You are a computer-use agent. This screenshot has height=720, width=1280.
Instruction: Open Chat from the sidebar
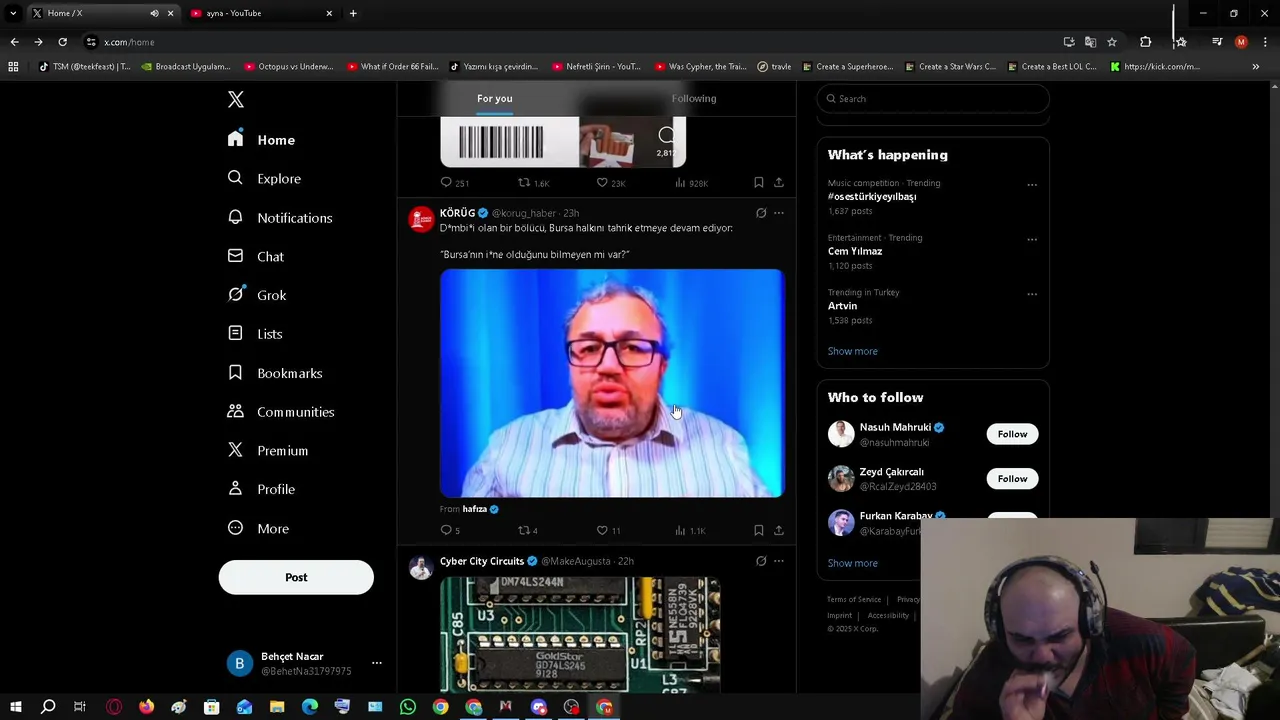(x=256, y=256)
